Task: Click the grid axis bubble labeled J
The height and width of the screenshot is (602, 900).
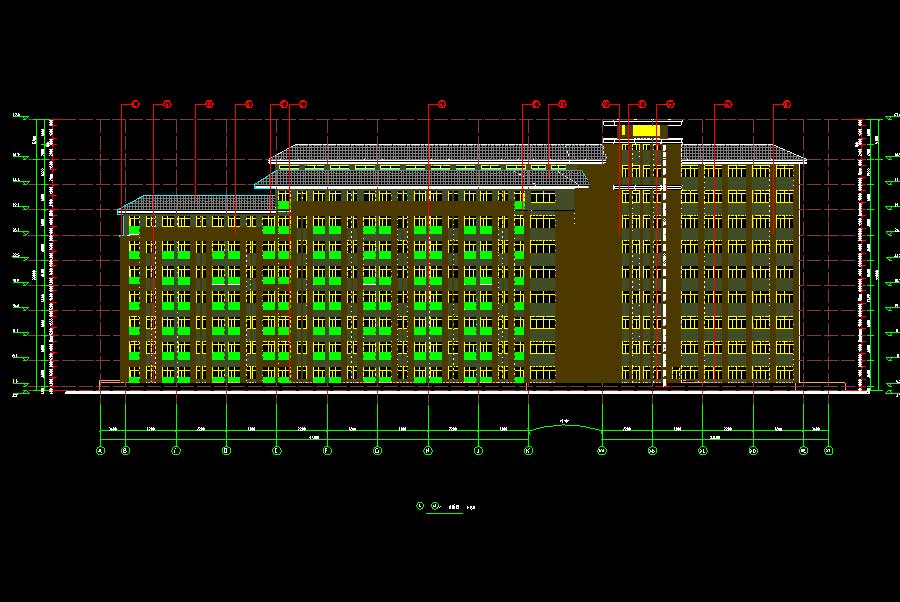Action: tap(478, 451)
